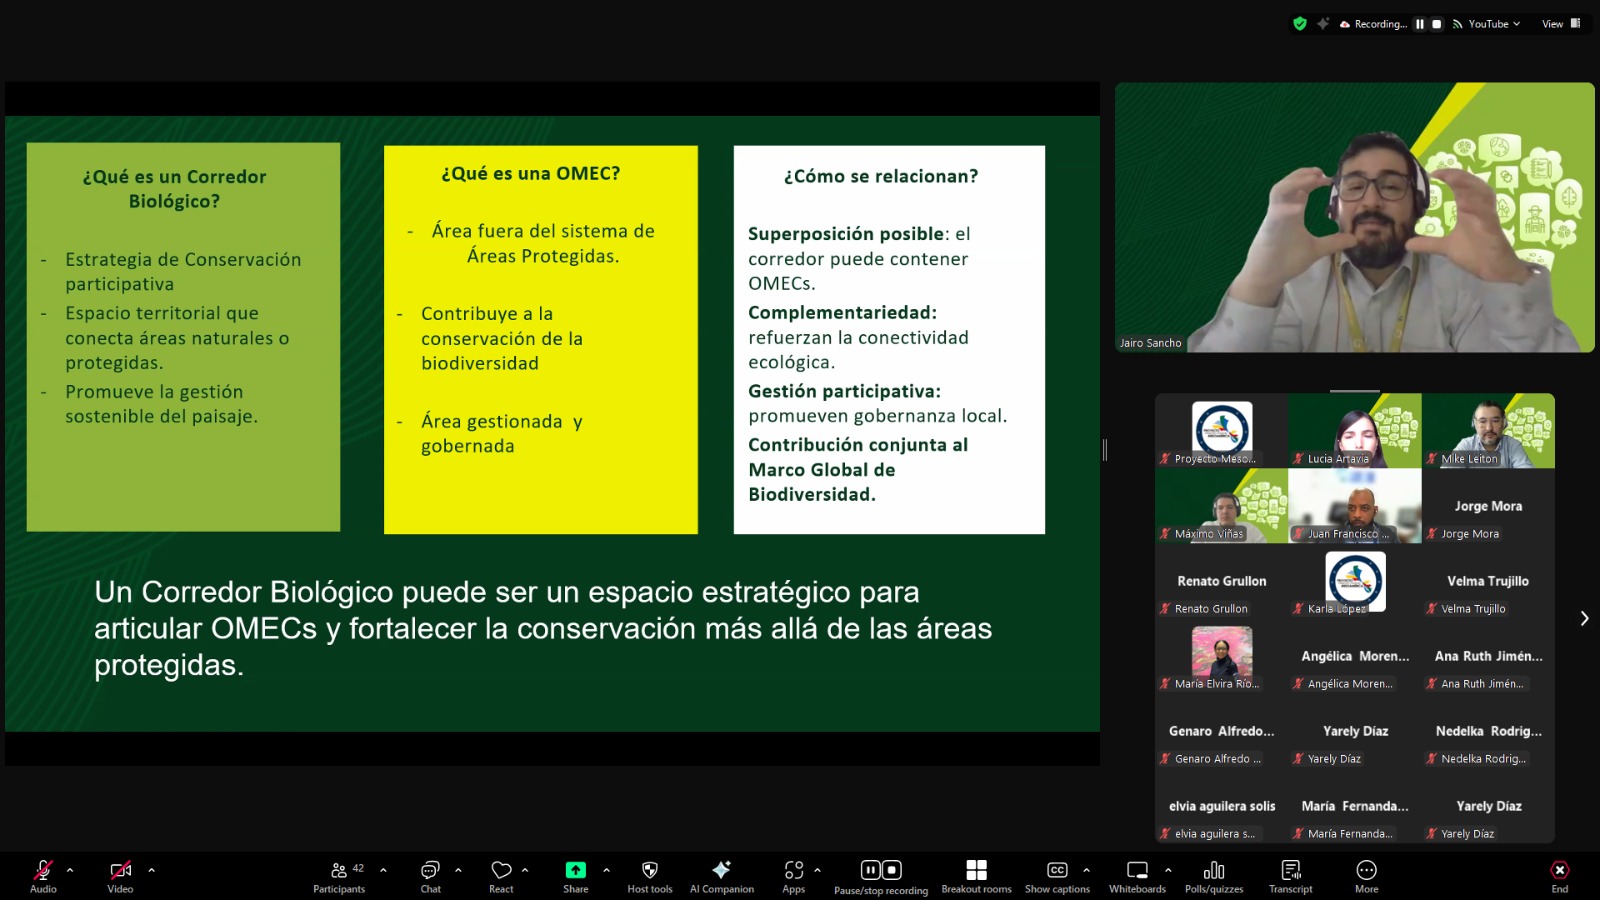Select Nedelka Rodrig participant tile
Image resolution: width=1600 pixels, height=900 pixels.
coord(1488,730)
